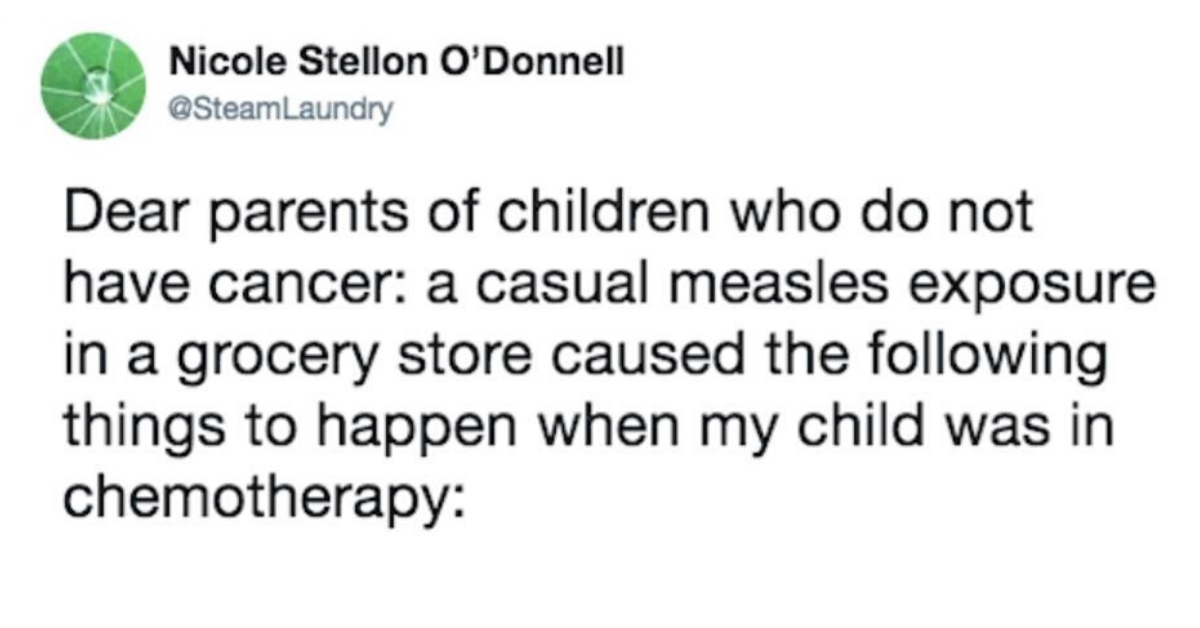
Task: Click the green circular profile avatar
Action: [x=94, y=88]
